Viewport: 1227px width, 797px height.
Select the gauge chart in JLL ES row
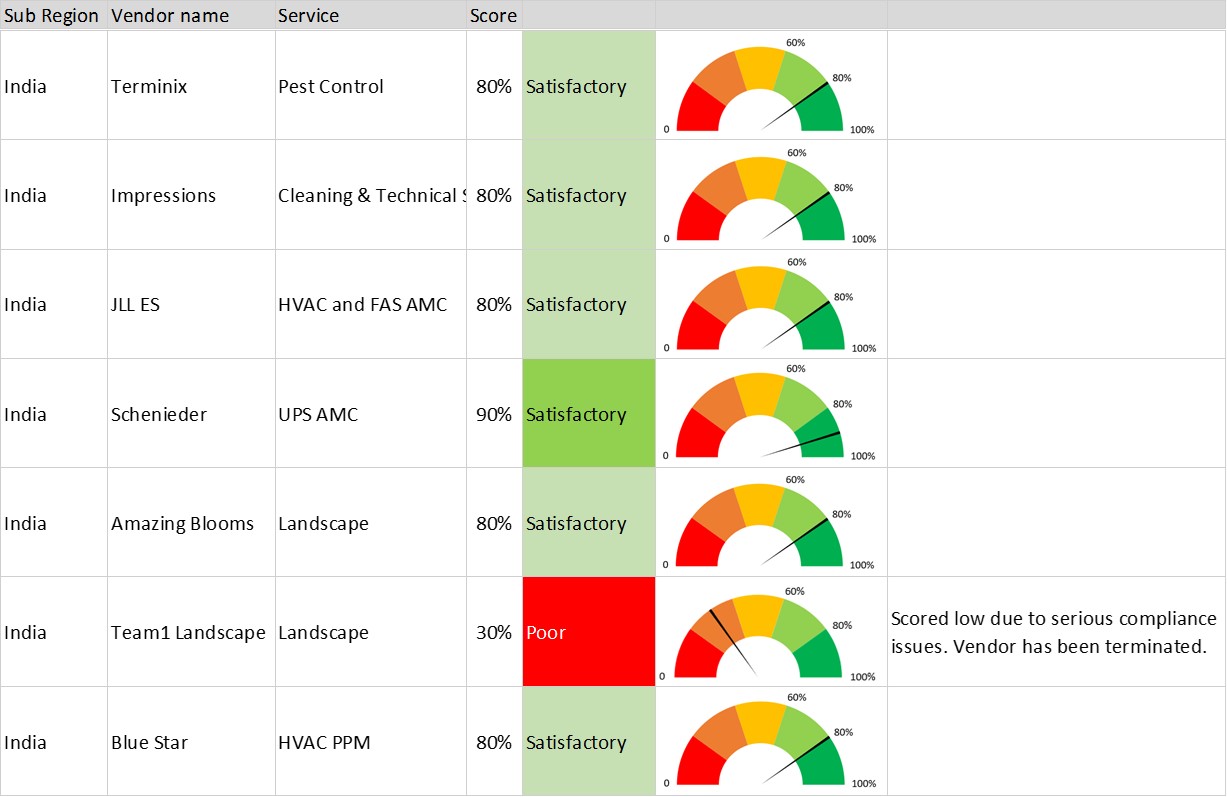[x=769, y=305]
